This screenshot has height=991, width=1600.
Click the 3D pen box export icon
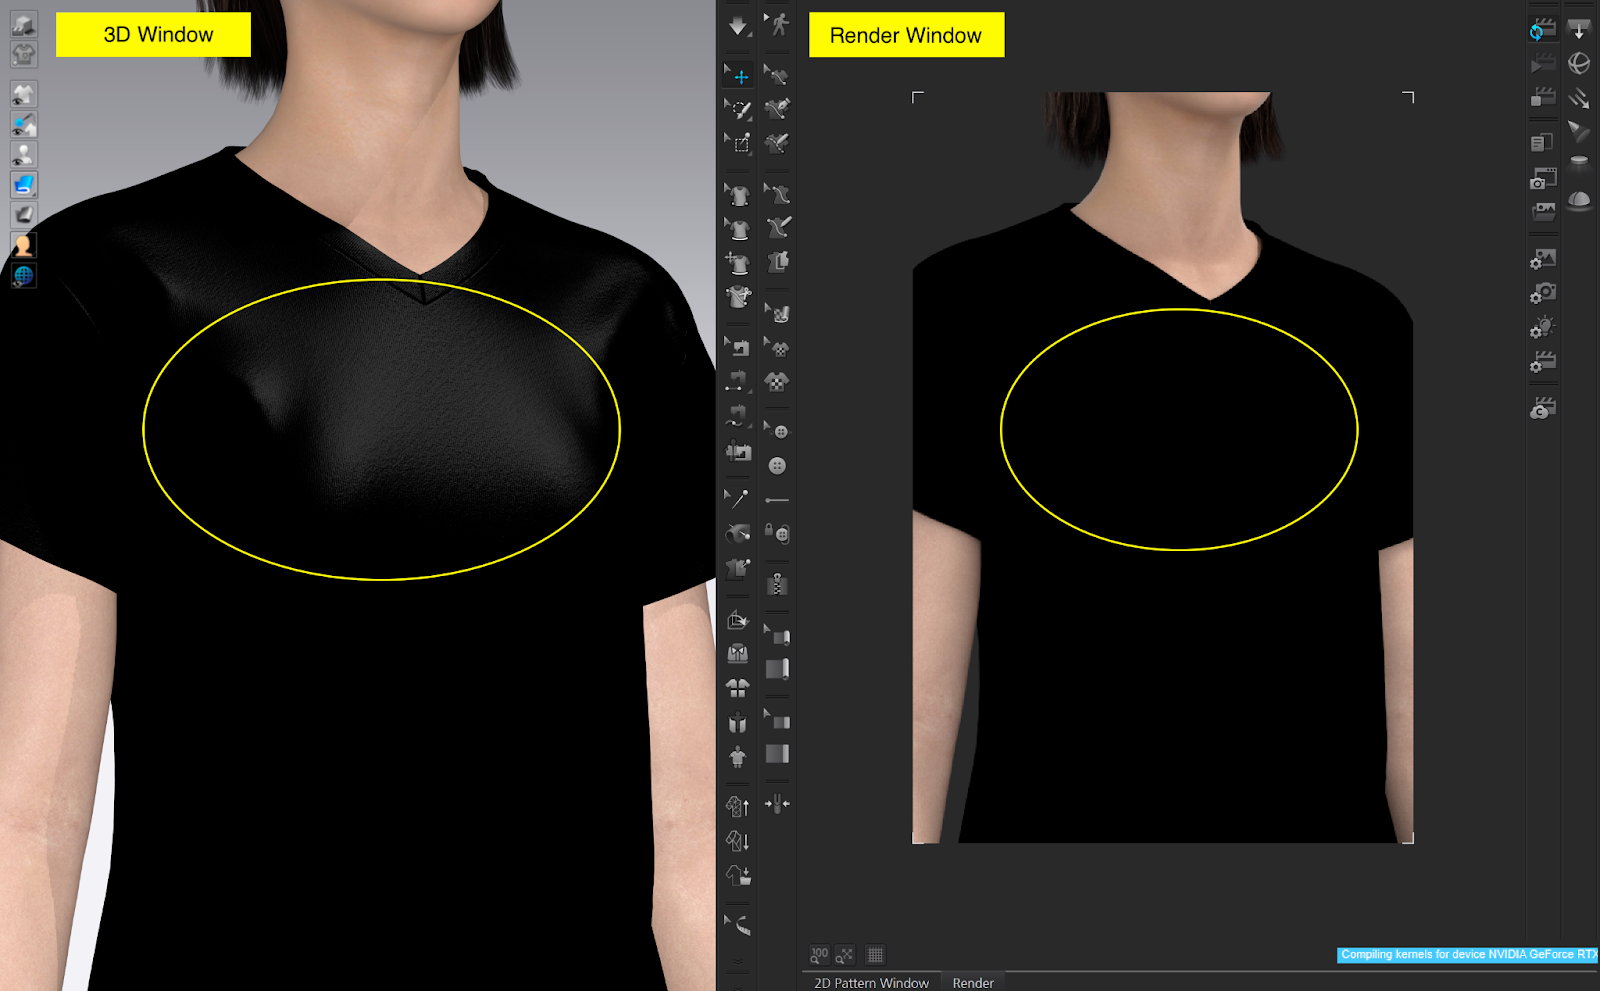[738, 619]
